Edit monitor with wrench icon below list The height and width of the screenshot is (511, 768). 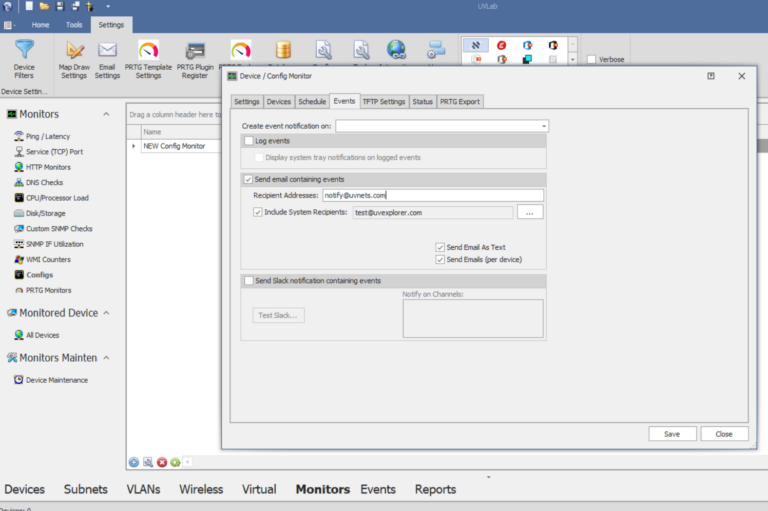(148, 462)
